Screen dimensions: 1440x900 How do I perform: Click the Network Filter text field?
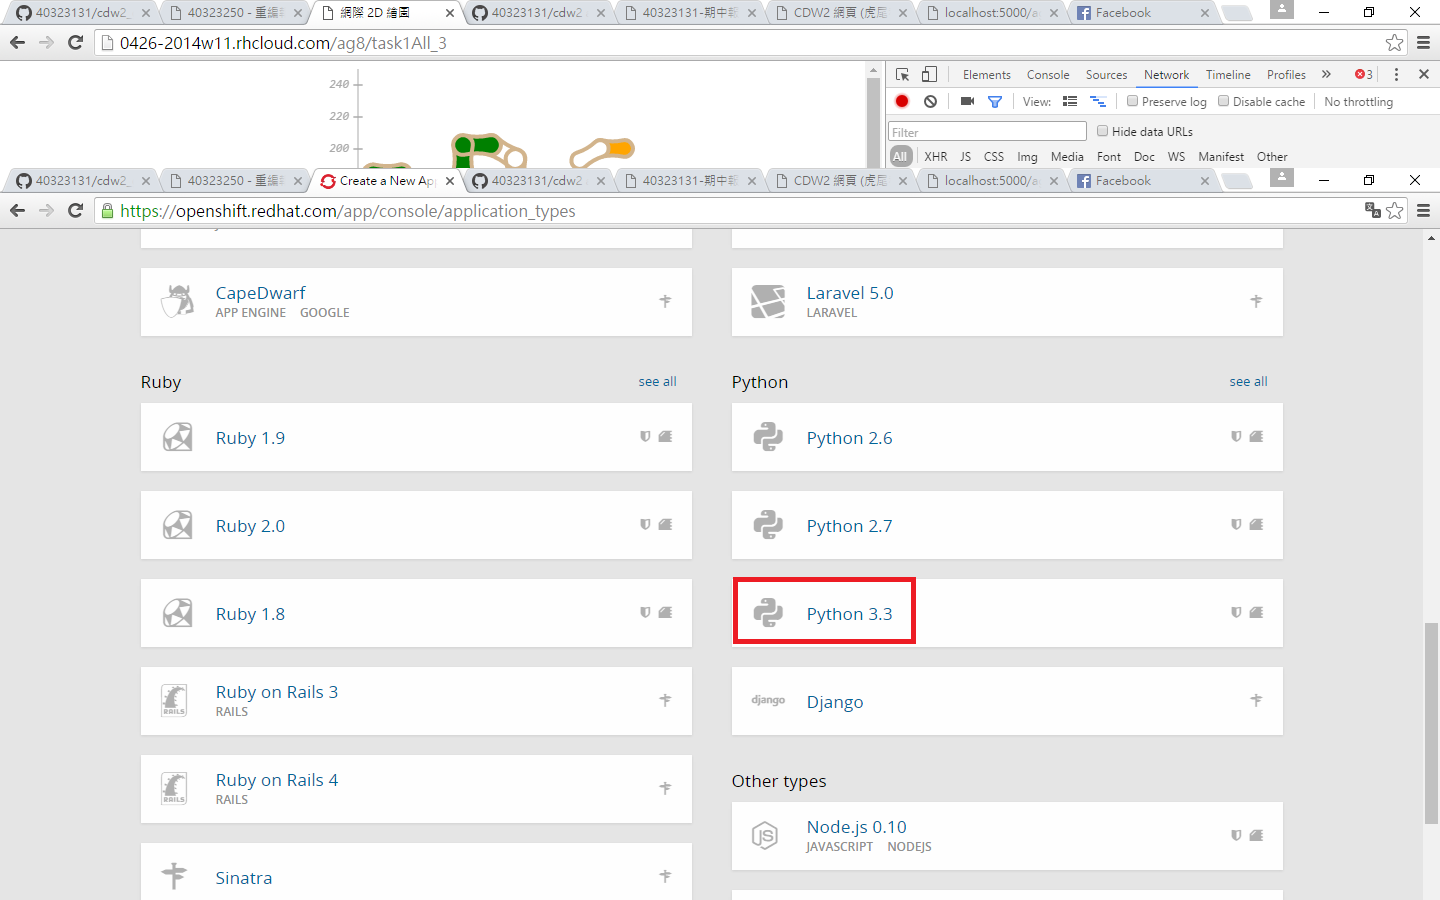point(987,132)
